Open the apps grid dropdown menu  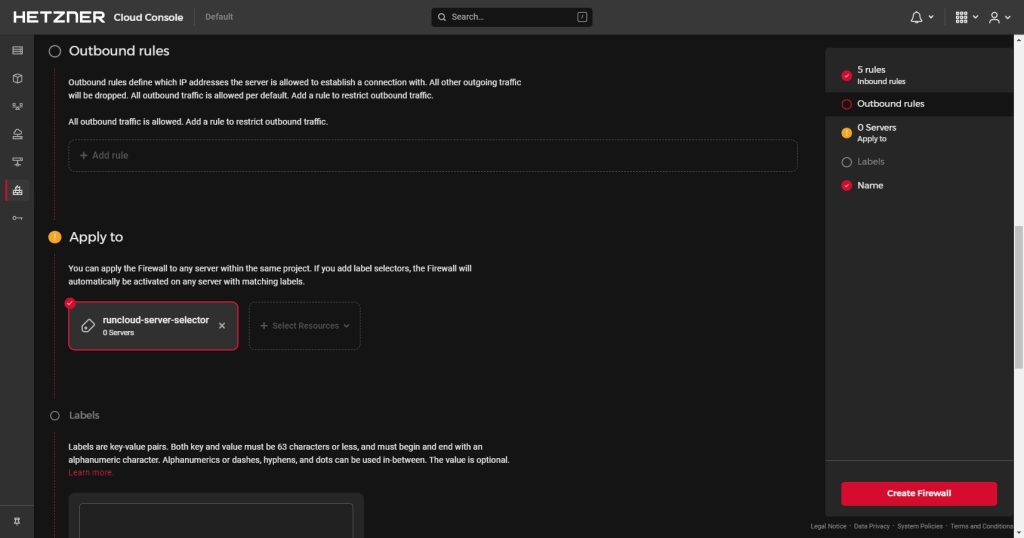[x=966, y=17]
